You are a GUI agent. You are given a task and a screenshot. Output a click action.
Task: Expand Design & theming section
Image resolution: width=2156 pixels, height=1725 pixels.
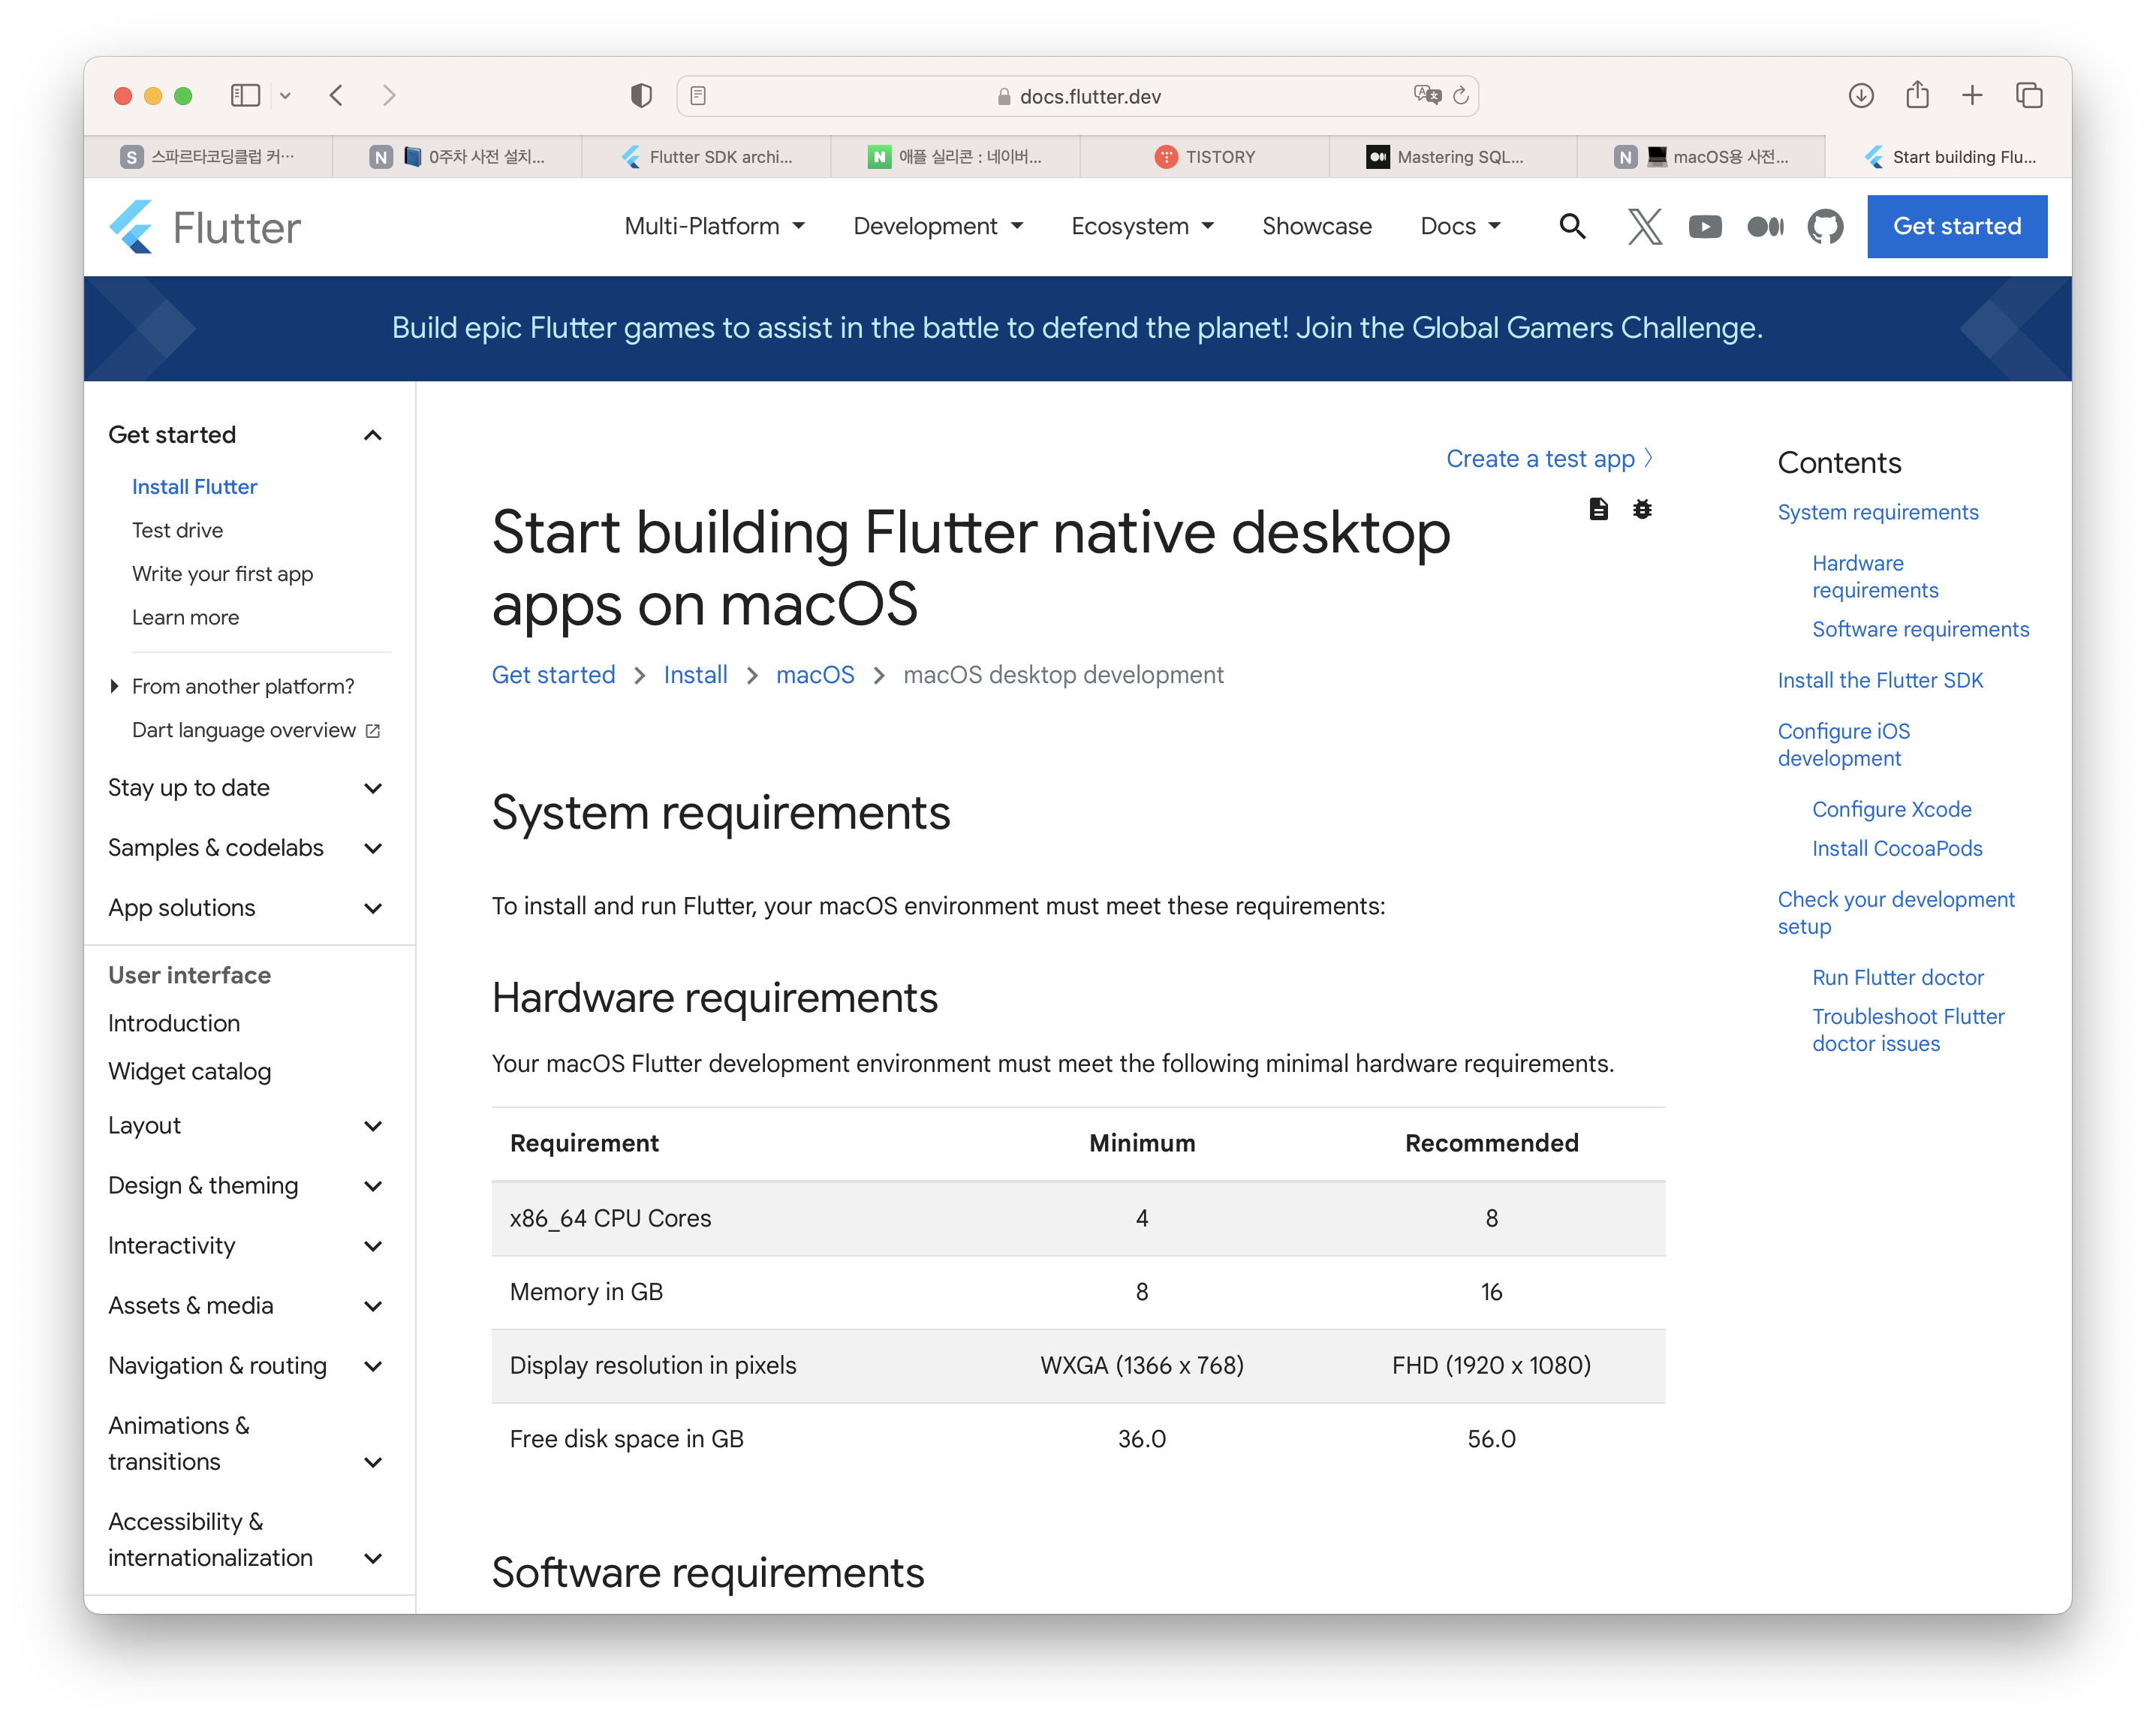click(x=373, y=1186)
